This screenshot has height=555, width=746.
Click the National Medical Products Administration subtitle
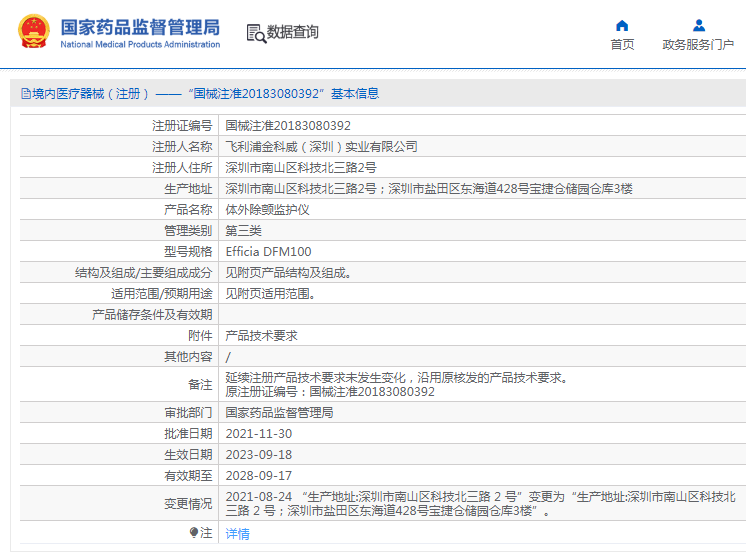[x=140, y=45]
